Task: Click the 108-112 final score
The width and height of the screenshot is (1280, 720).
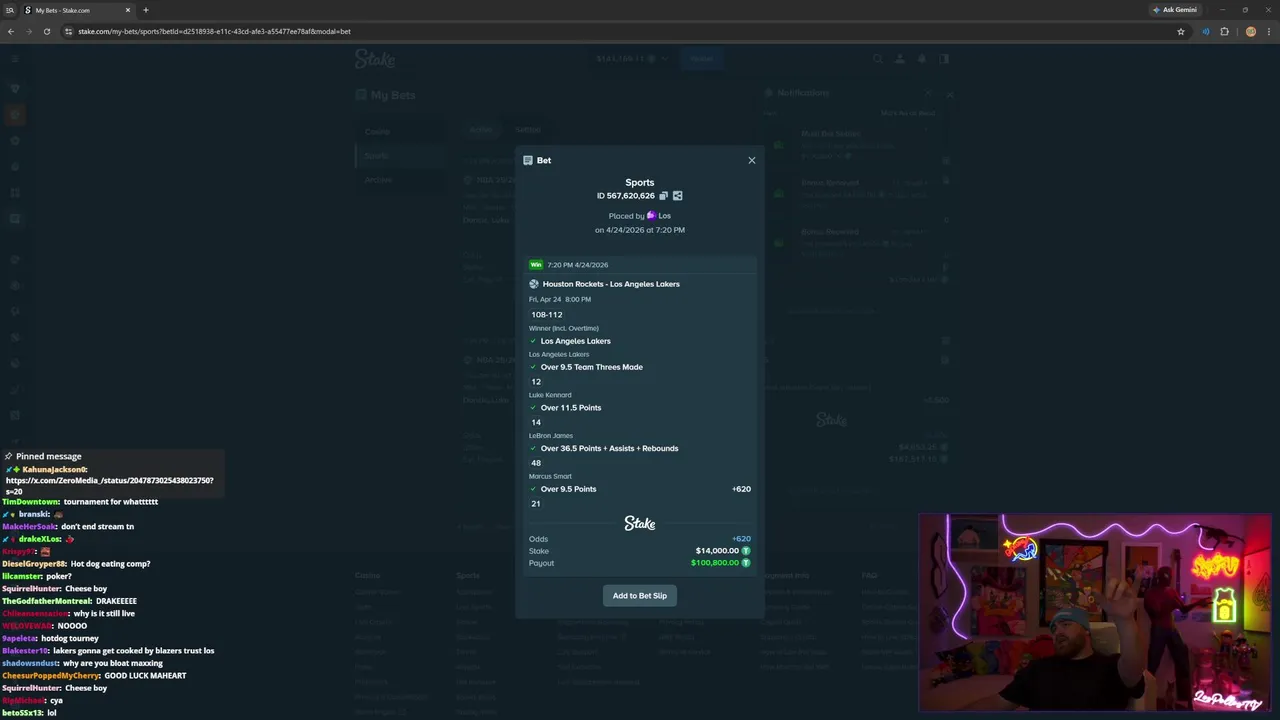Action: pyautogui.click(x=547, y=315)
